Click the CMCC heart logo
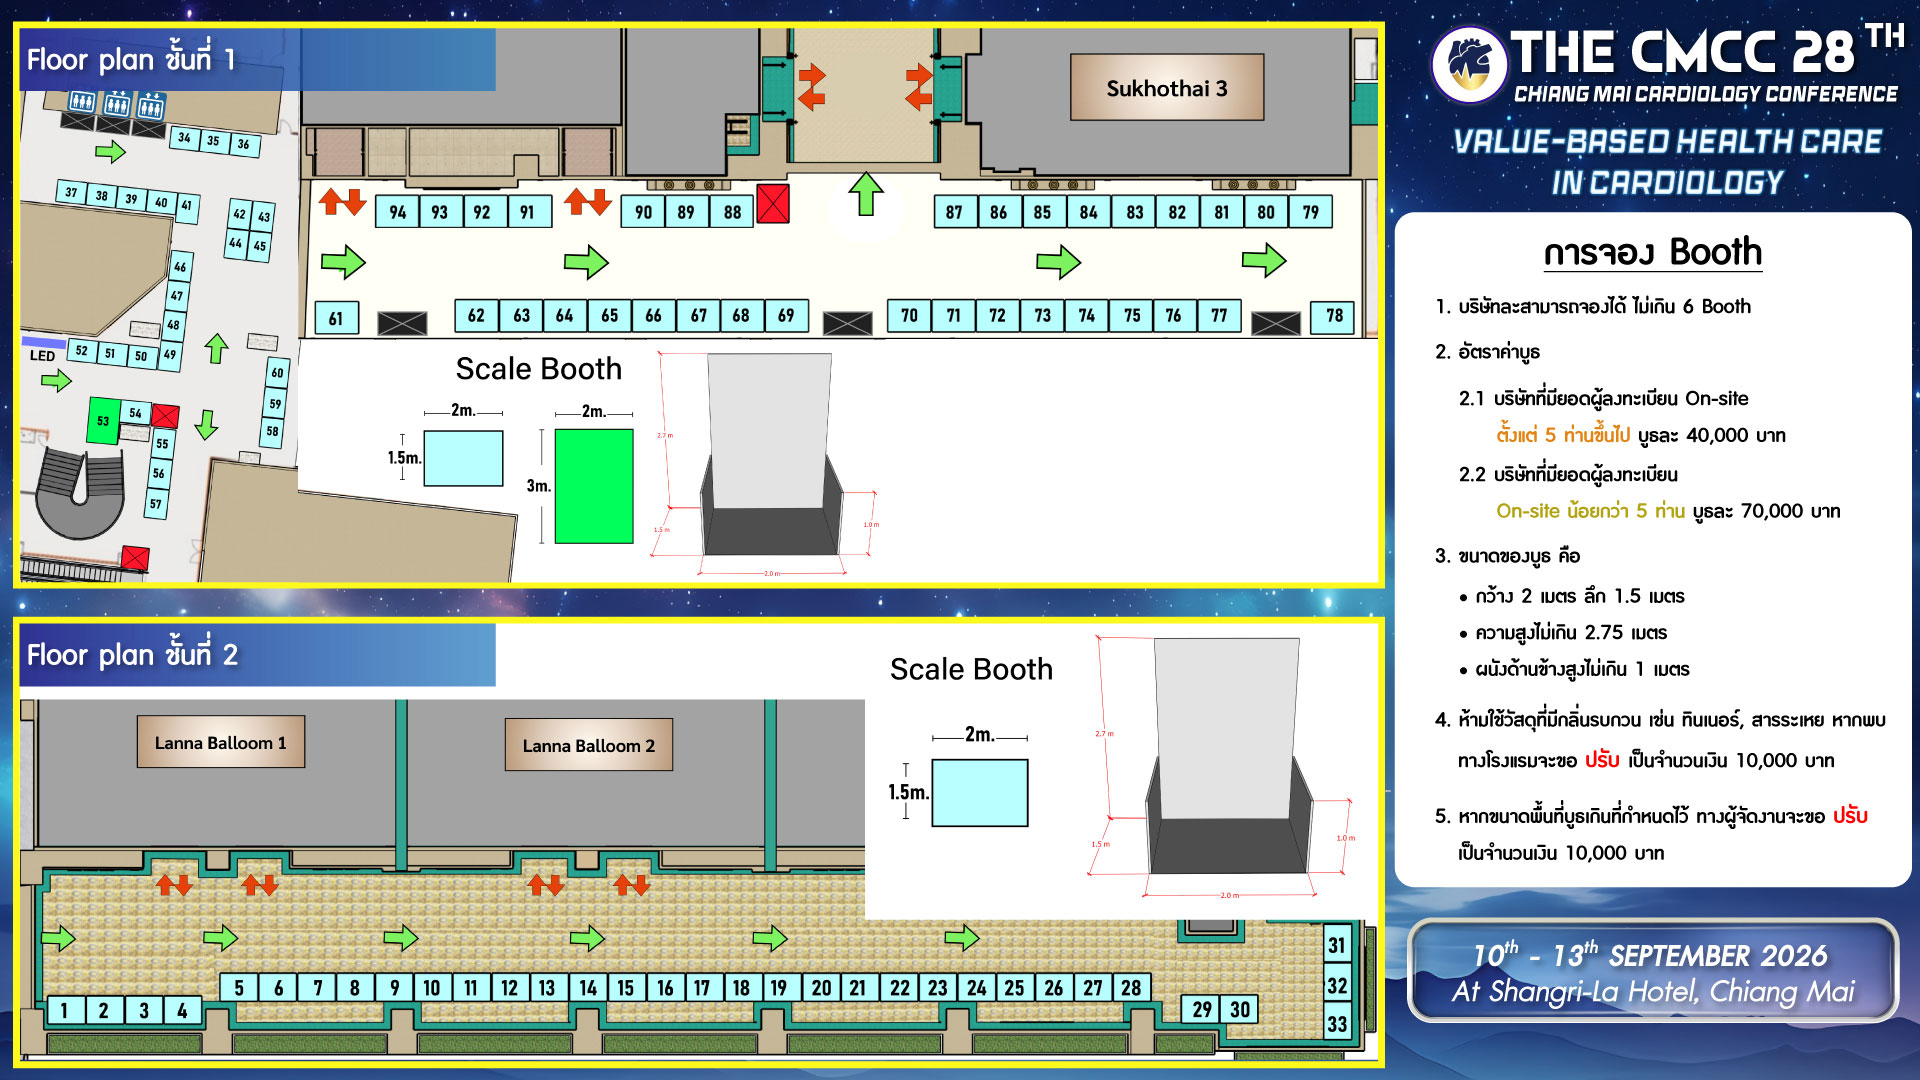 click(x=1468, y=64)
